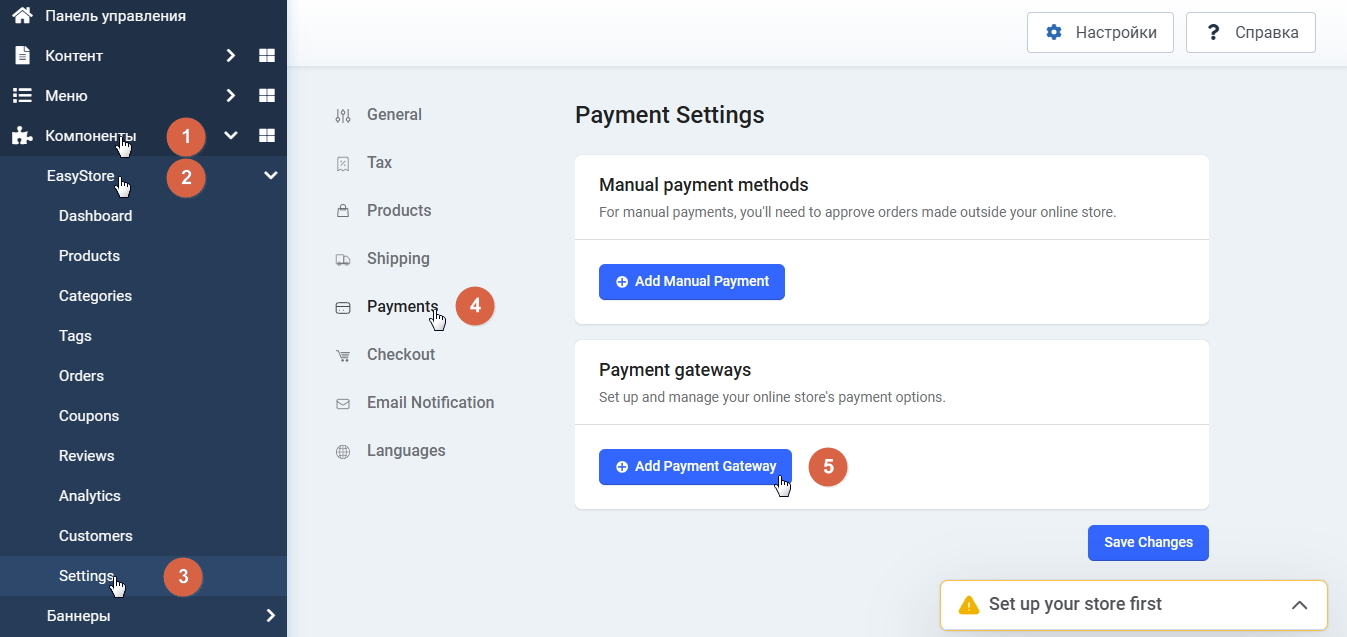Go to Analytics in sidebar

[89, 496]
